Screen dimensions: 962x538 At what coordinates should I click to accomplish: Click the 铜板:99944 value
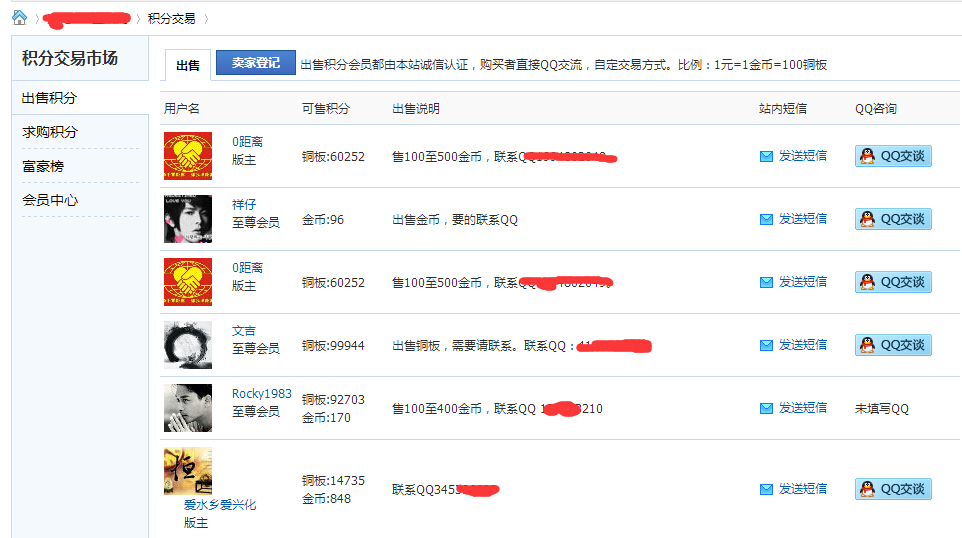333,345
